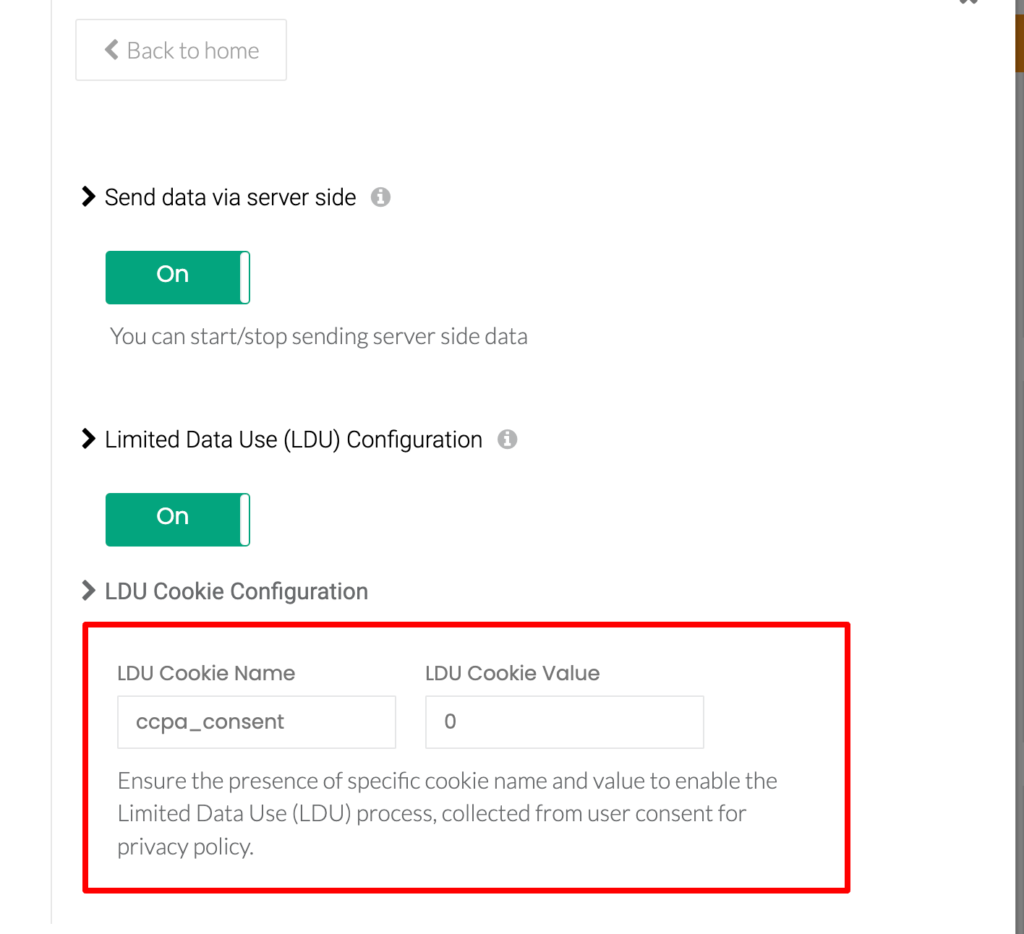
Task: Click the LDU Cookie Configuration heading text
Action: point(236,591)
